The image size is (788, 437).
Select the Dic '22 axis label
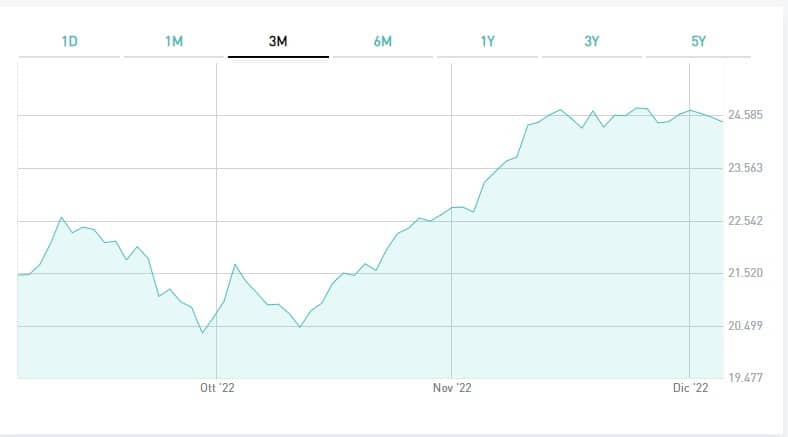coord(690,389)
